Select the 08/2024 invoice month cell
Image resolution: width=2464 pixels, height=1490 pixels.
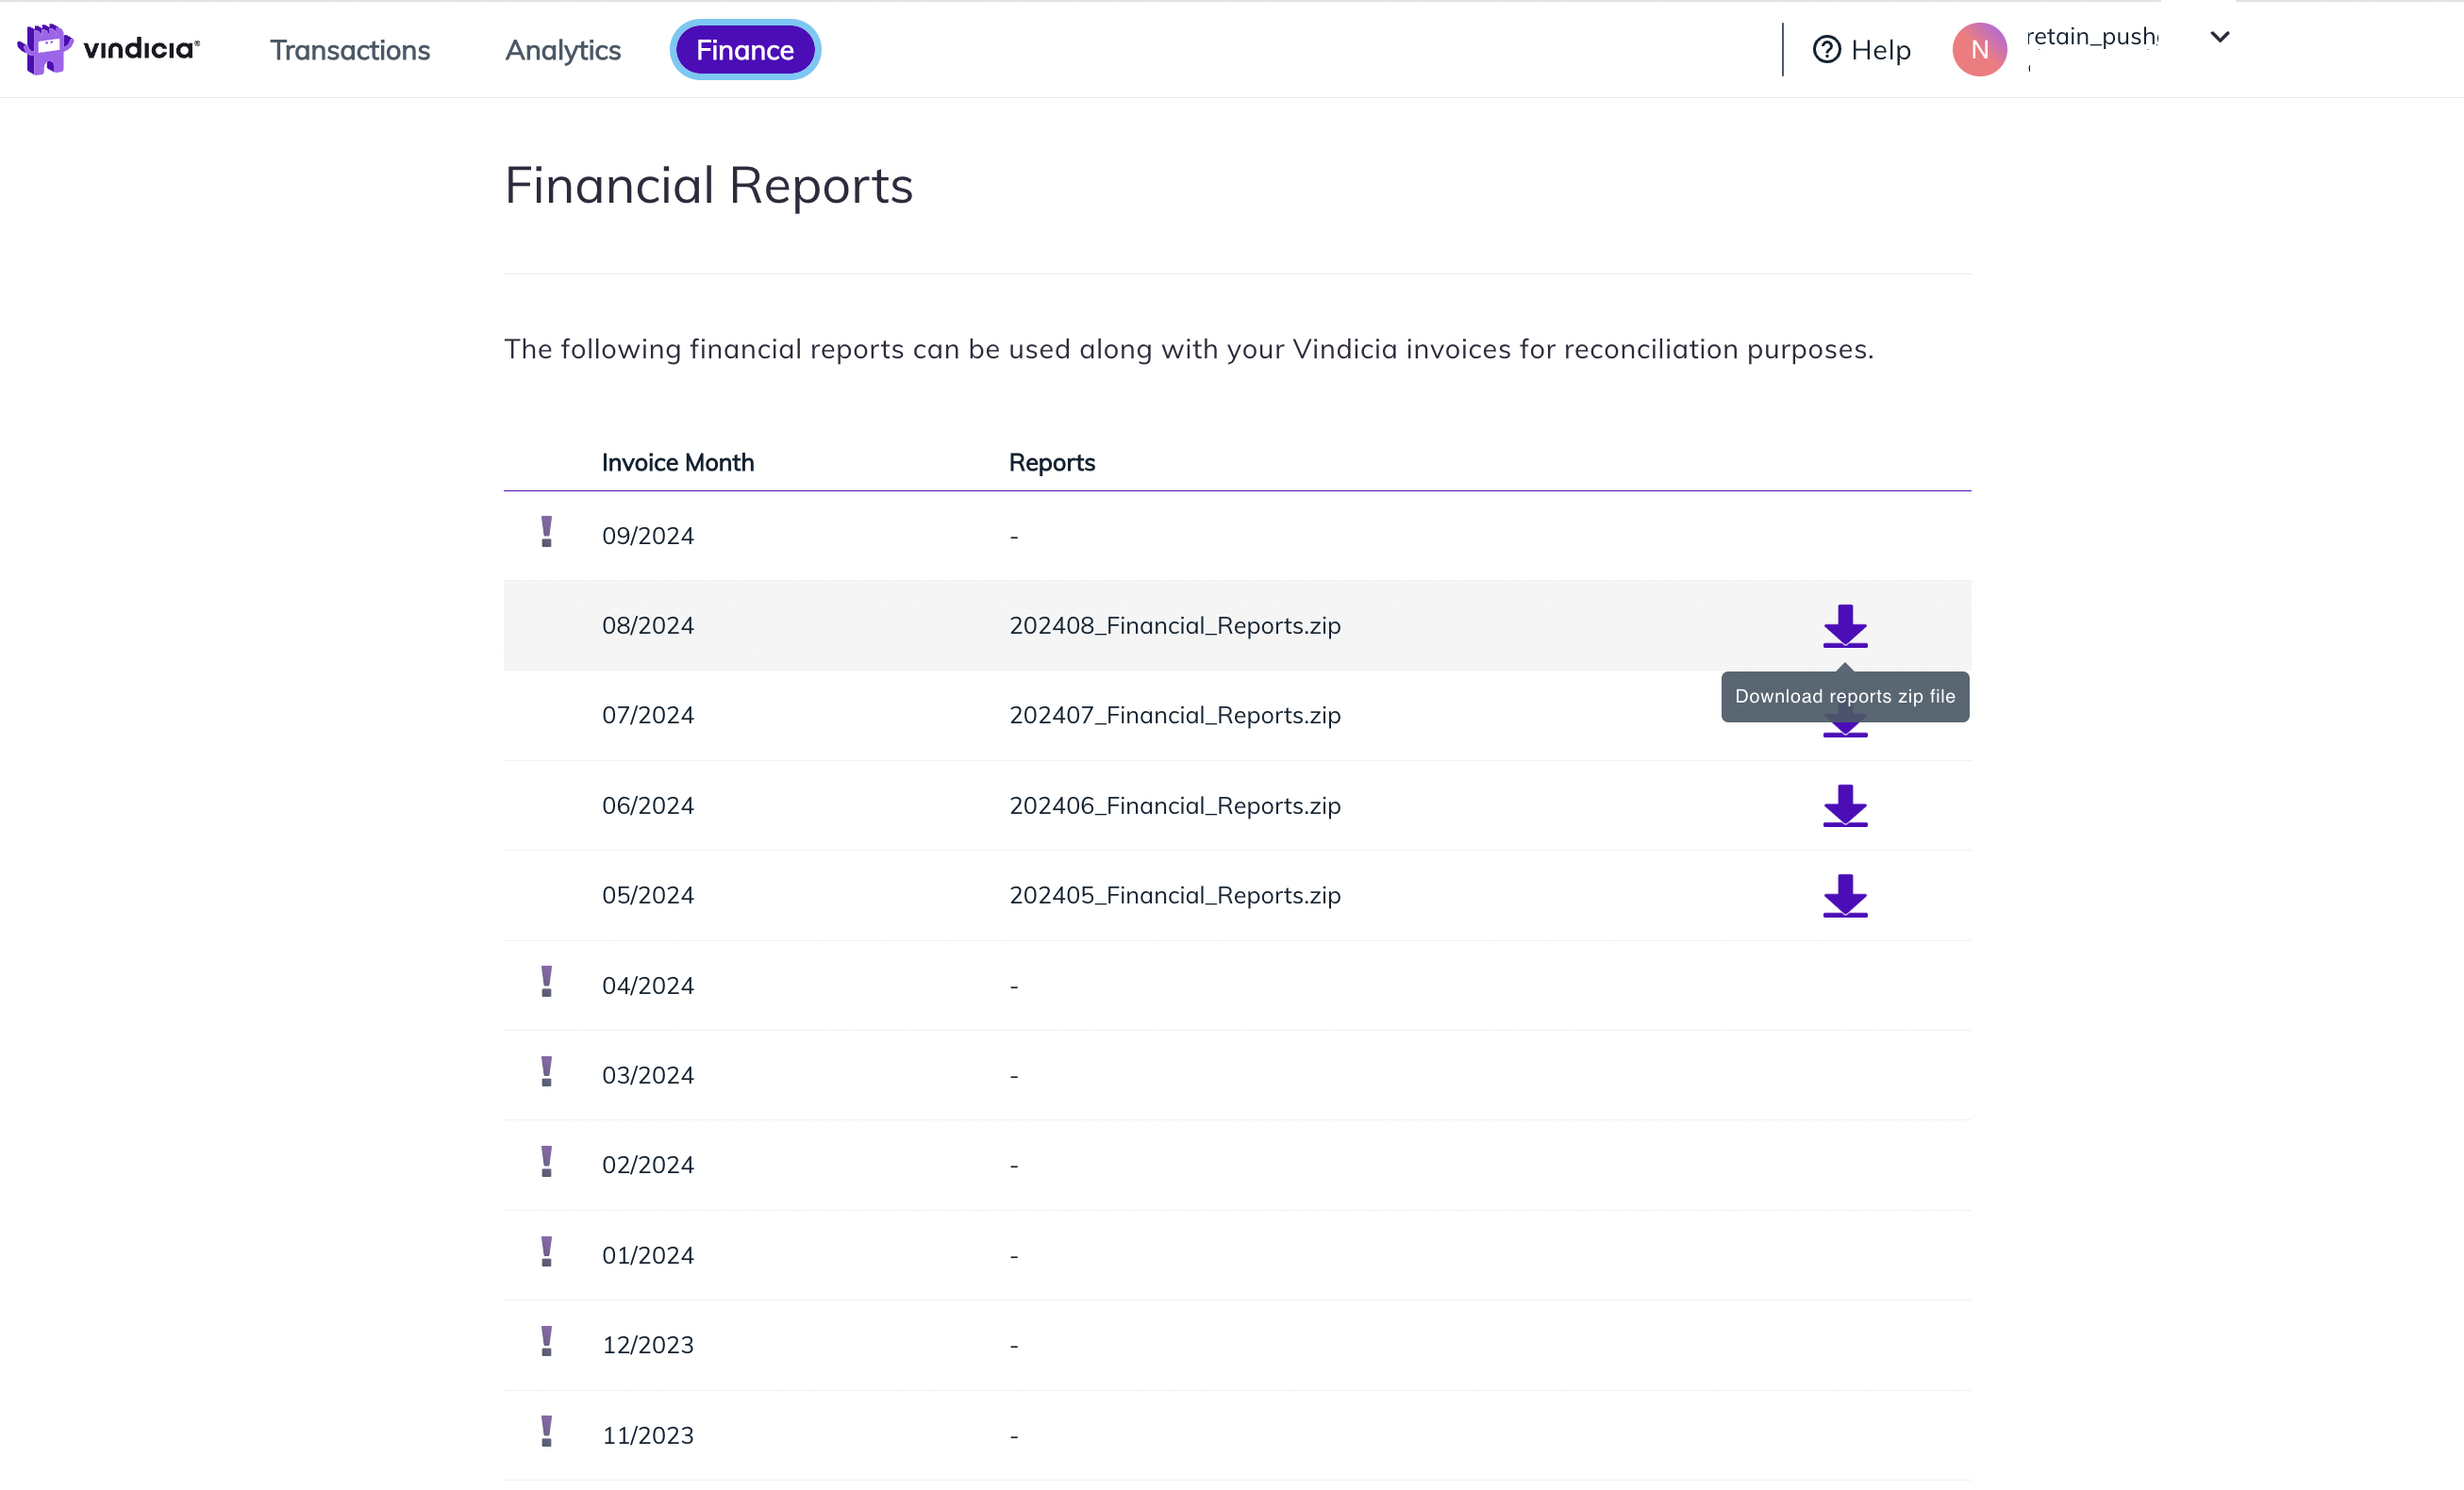click(648, 626)
